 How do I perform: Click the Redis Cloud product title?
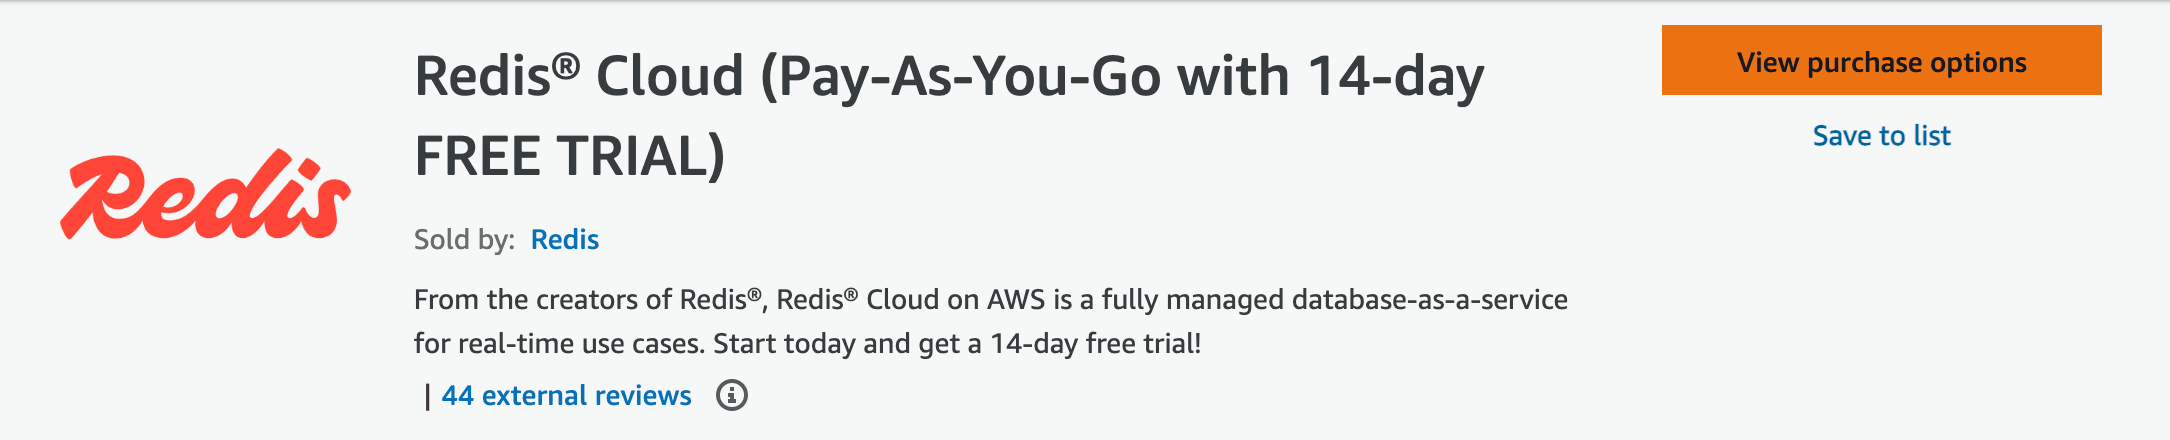948,77
